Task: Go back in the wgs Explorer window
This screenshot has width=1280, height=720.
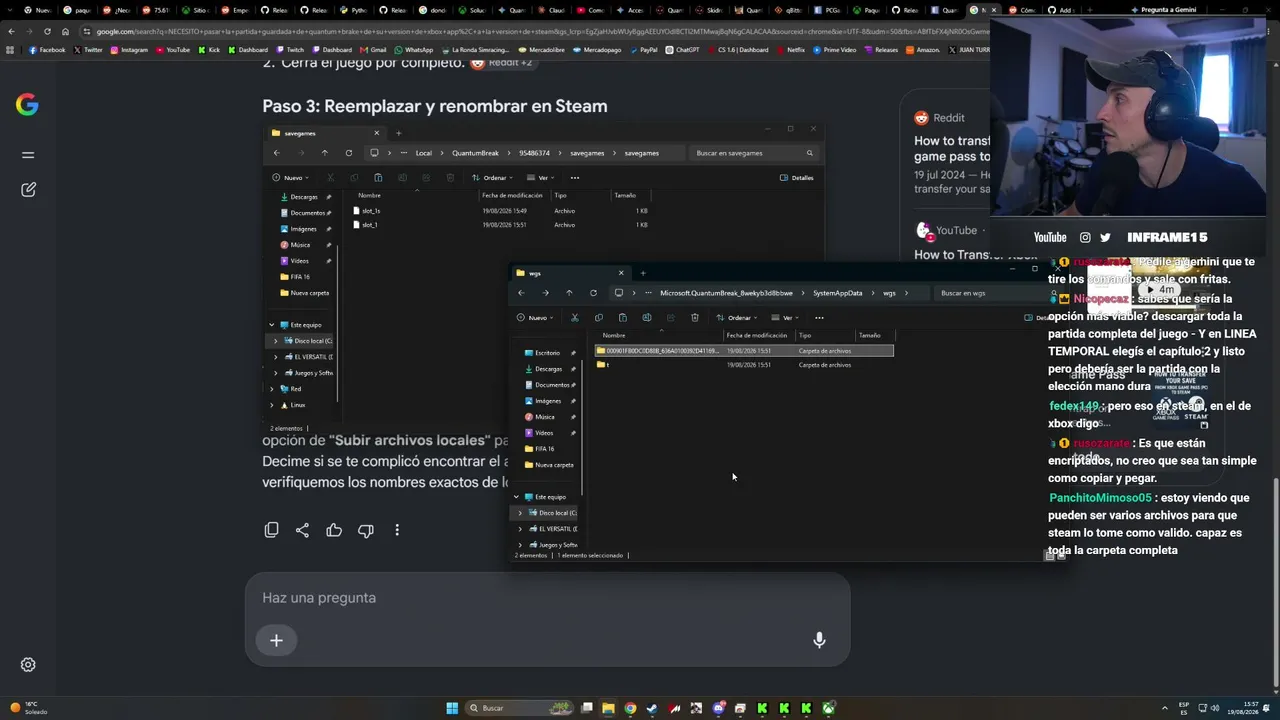Action: point(521,293)
